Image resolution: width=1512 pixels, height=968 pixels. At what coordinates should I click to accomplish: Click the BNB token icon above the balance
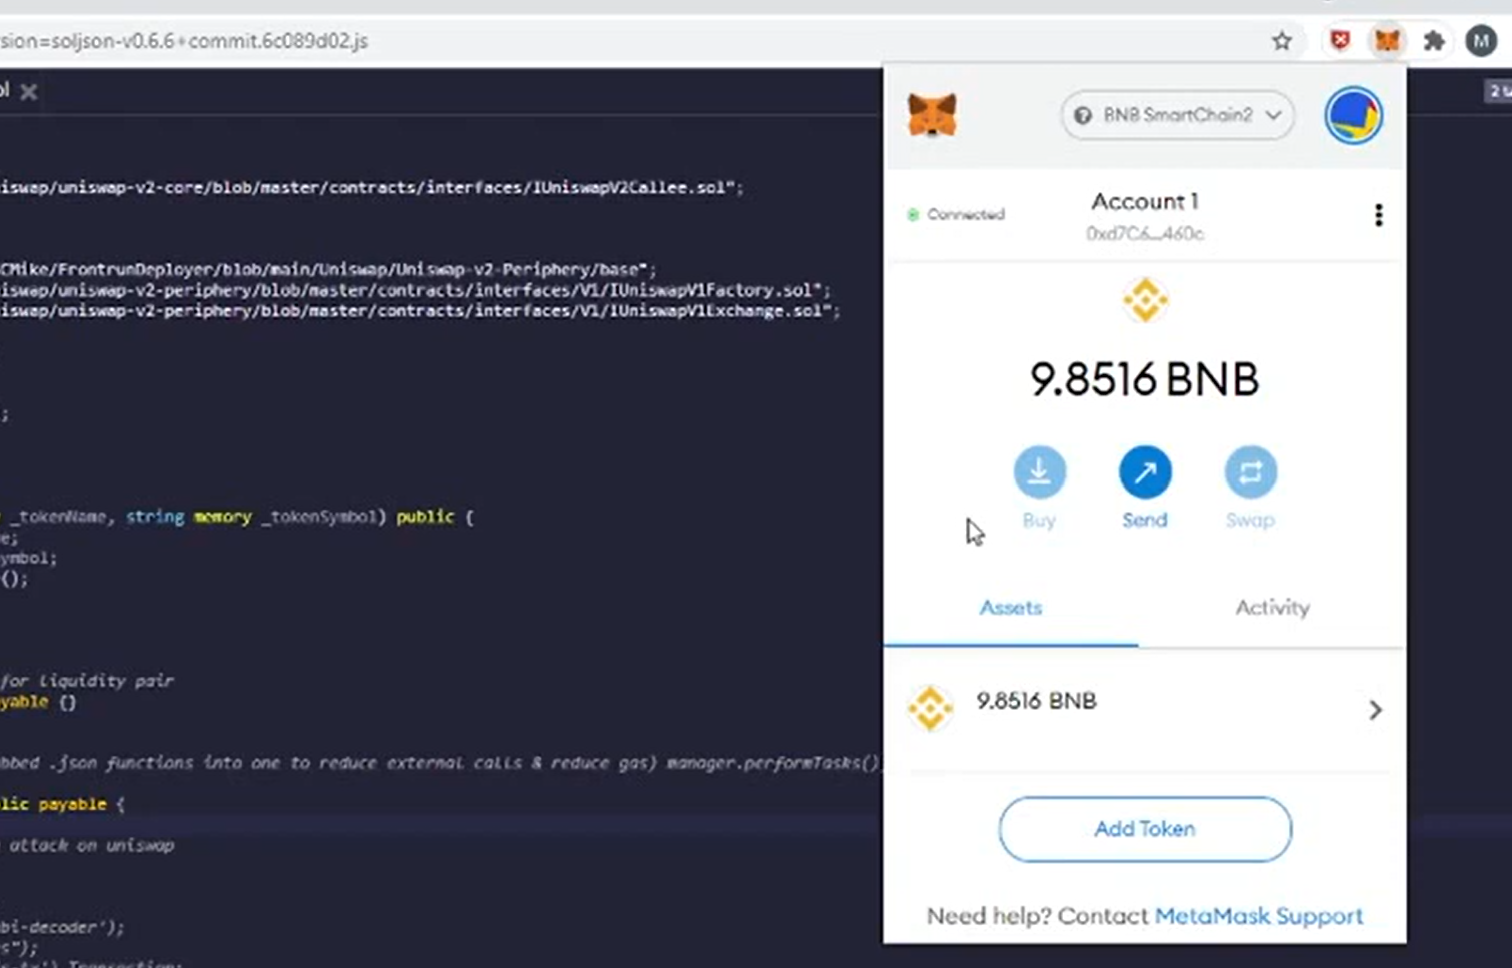coord(1144,299)
